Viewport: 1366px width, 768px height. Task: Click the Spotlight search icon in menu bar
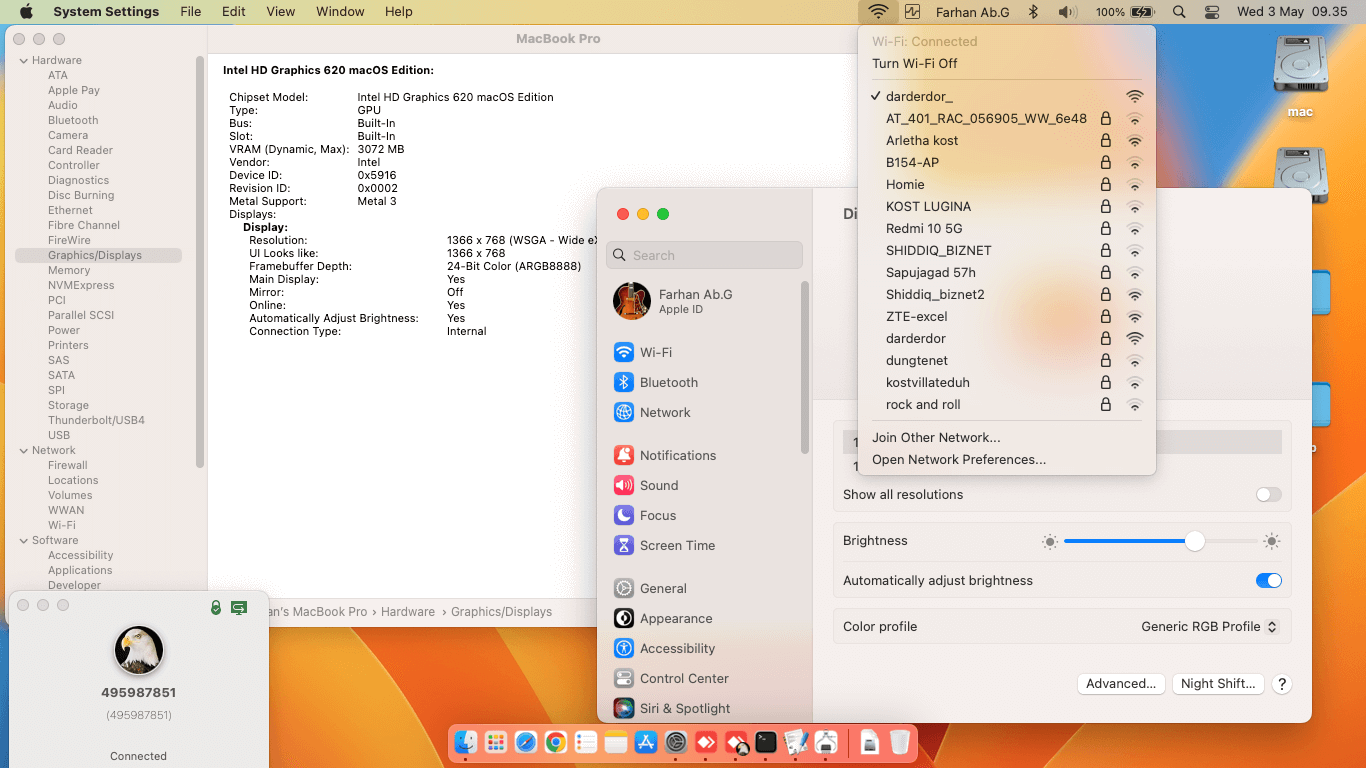coord(1179,12)
